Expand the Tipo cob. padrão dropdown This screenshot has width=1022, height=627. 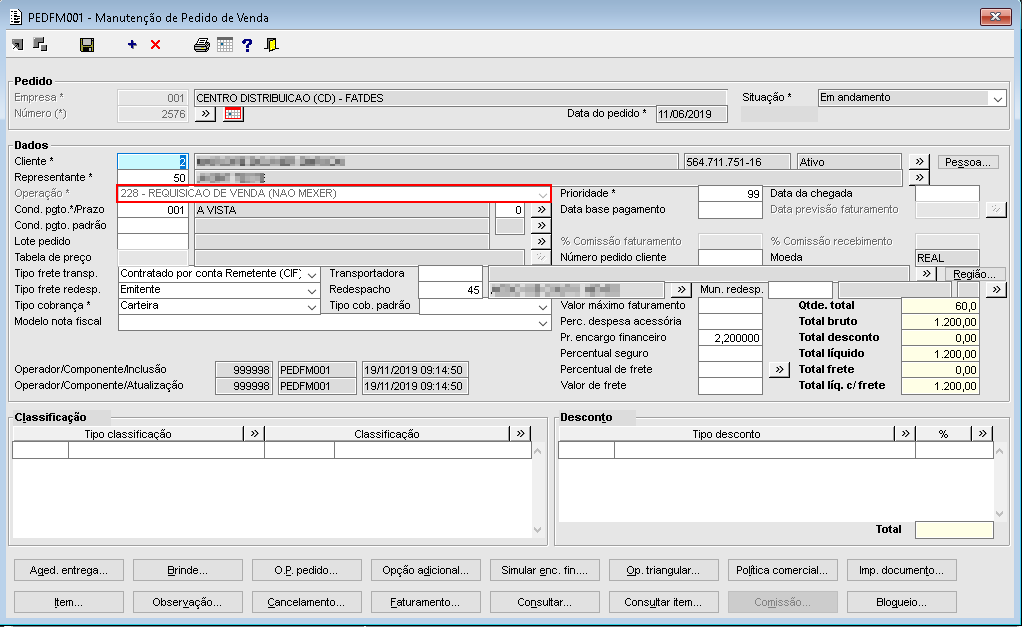tap(542, 306)
